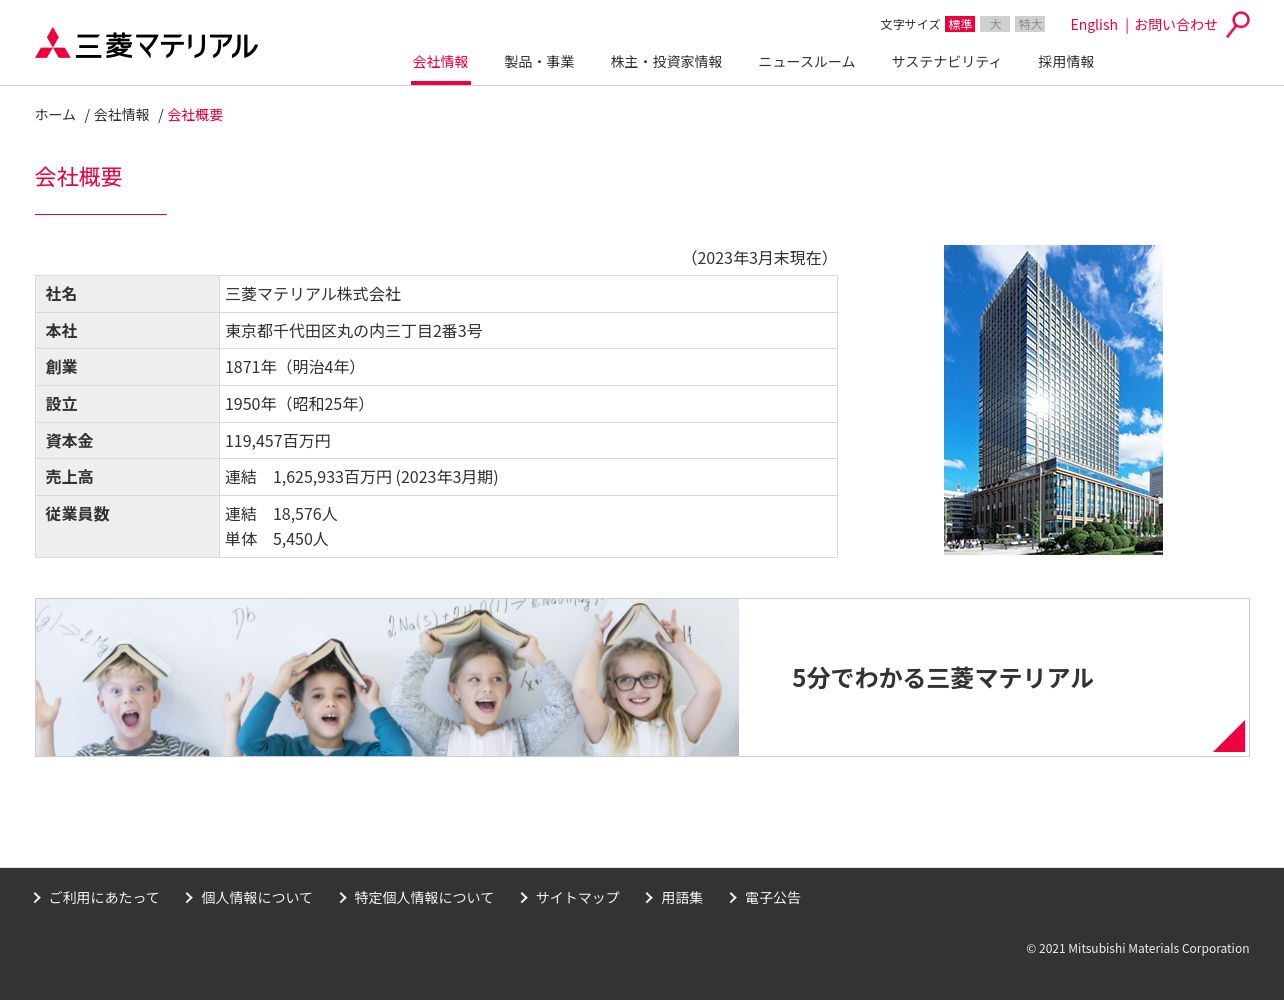Click the address 東京都千代田区丸の内三丁目2番3号
Screen dimensions: 1284x1000
pyautogui.click(x=354, y=331)
